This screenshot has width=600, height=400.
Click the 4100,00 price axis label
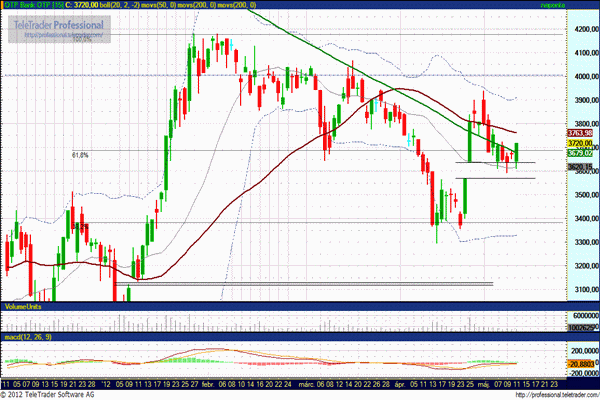pos(586,53)
